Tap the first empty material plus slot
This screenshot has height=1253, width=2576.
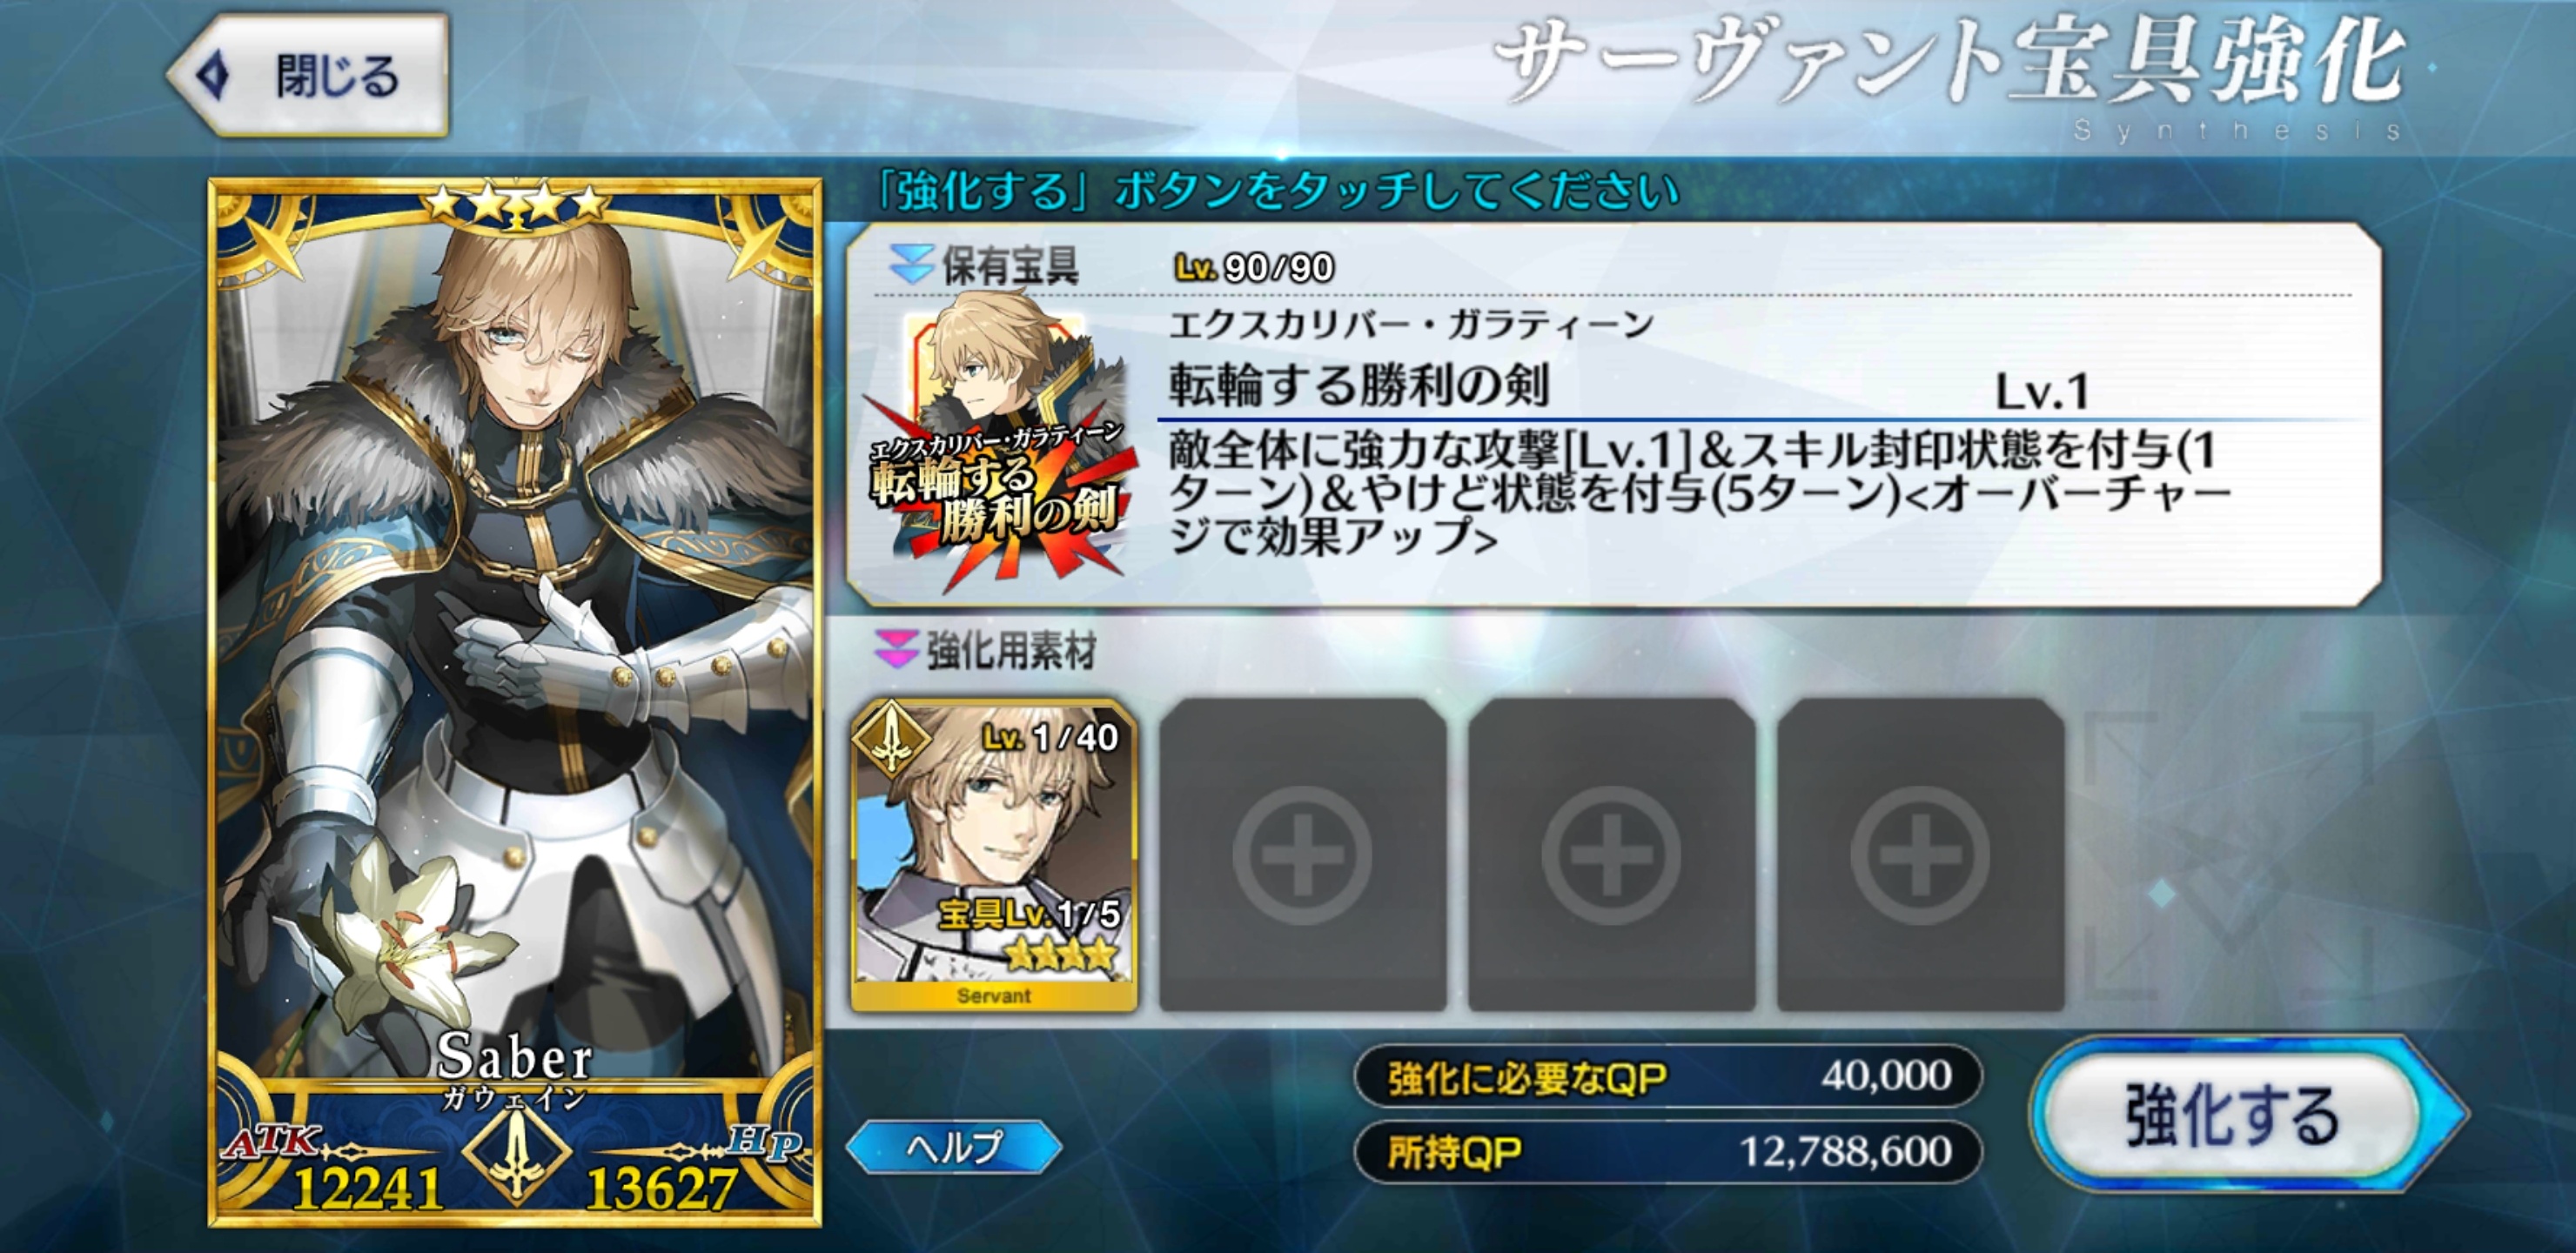coord(1302,856)
